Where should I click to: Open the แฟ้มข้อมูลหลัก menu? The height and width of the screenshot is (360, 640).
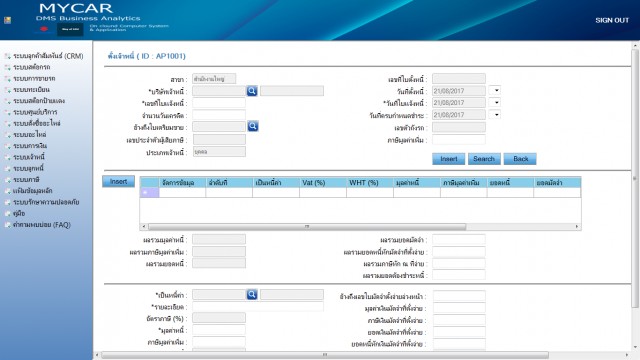pos(33,191)
